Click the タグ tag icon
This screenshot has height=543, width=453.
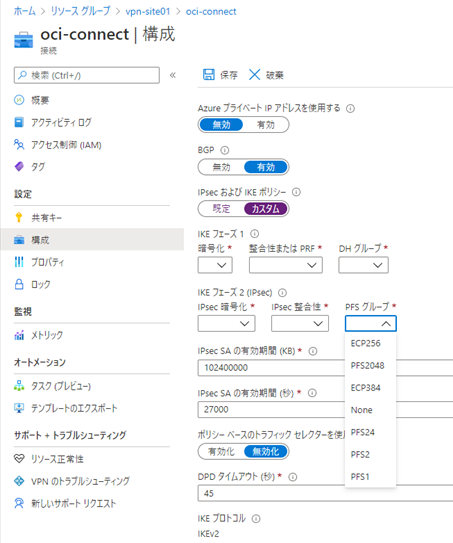pyautogui.click(x=19, y=167)
